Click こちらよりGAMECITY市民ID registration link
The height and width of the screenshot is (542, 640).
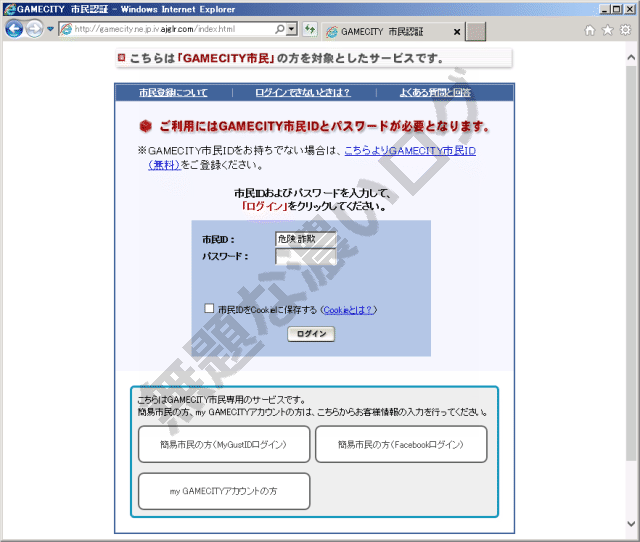coord(410,151)
